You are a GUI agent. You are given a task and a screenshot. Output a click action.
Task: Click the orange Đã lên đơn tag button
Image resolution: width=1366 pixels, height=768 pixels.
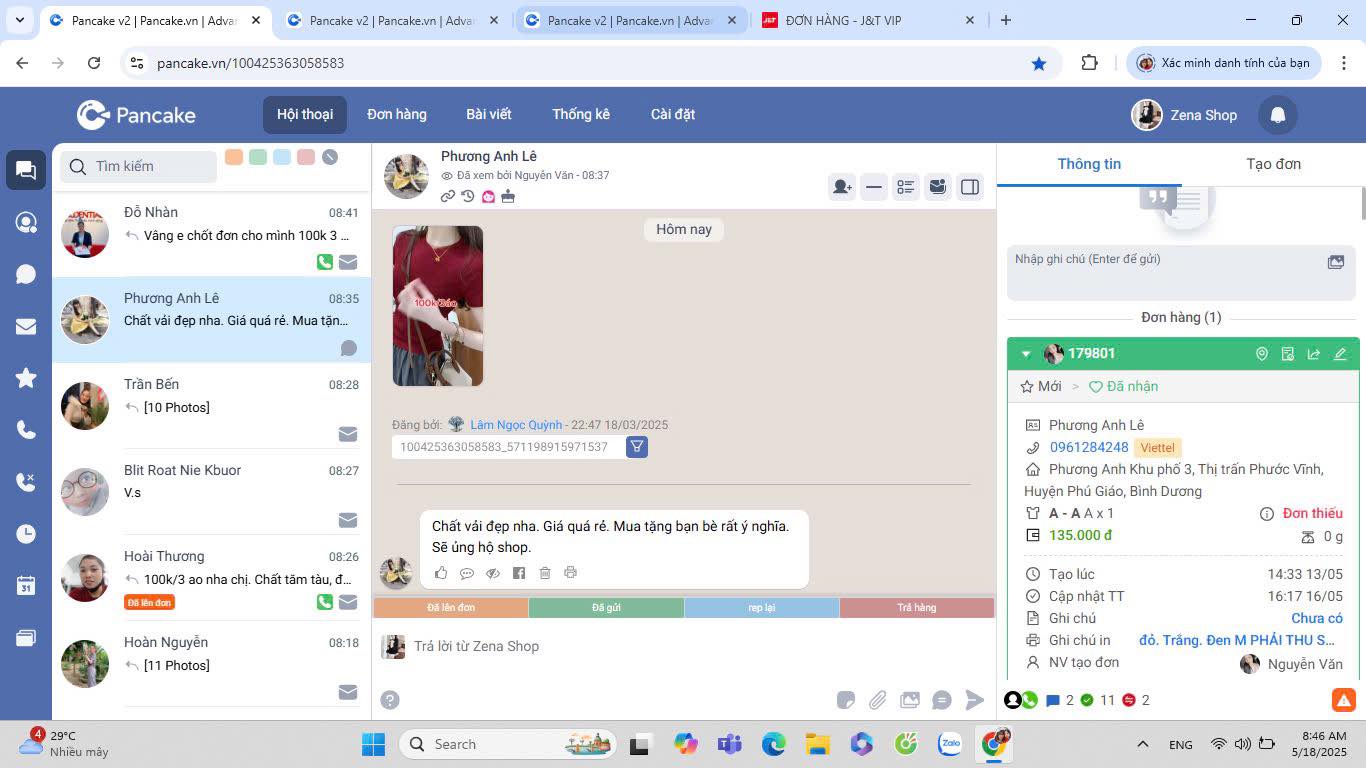pyautogui.click(x=451, y=607)
